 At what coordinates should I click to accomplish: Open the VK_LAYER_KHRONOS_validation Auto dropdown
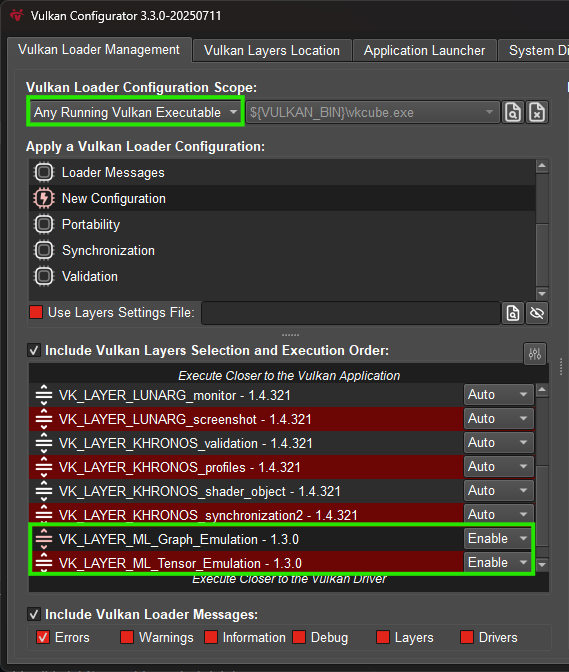(498, 442)
